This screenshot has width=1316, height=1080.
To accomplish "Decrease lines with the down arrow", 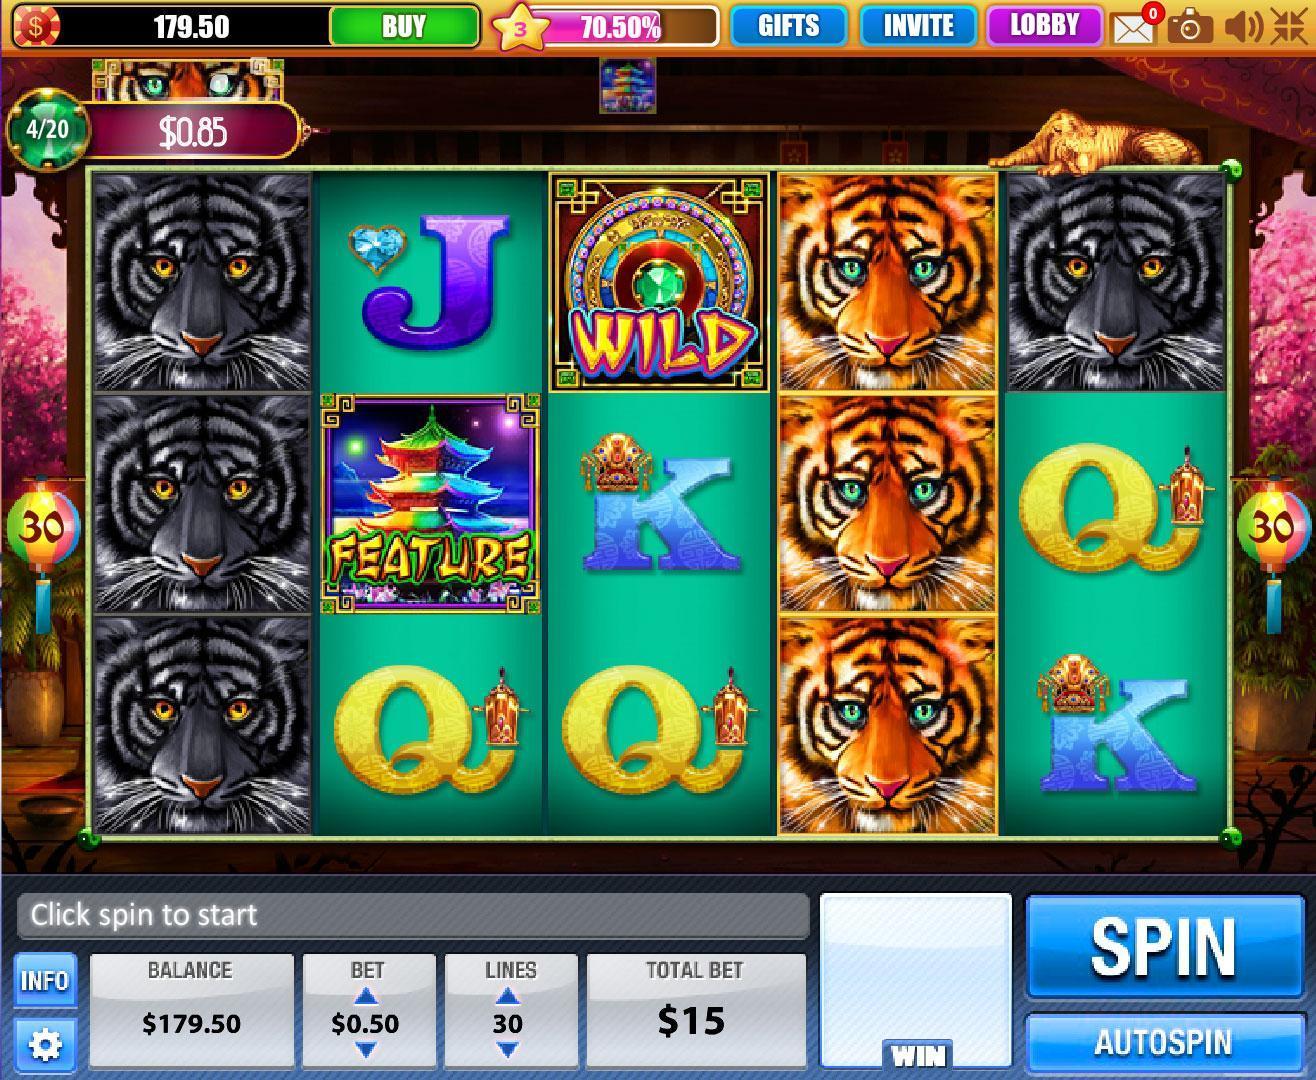I will tap(508, 1049).
